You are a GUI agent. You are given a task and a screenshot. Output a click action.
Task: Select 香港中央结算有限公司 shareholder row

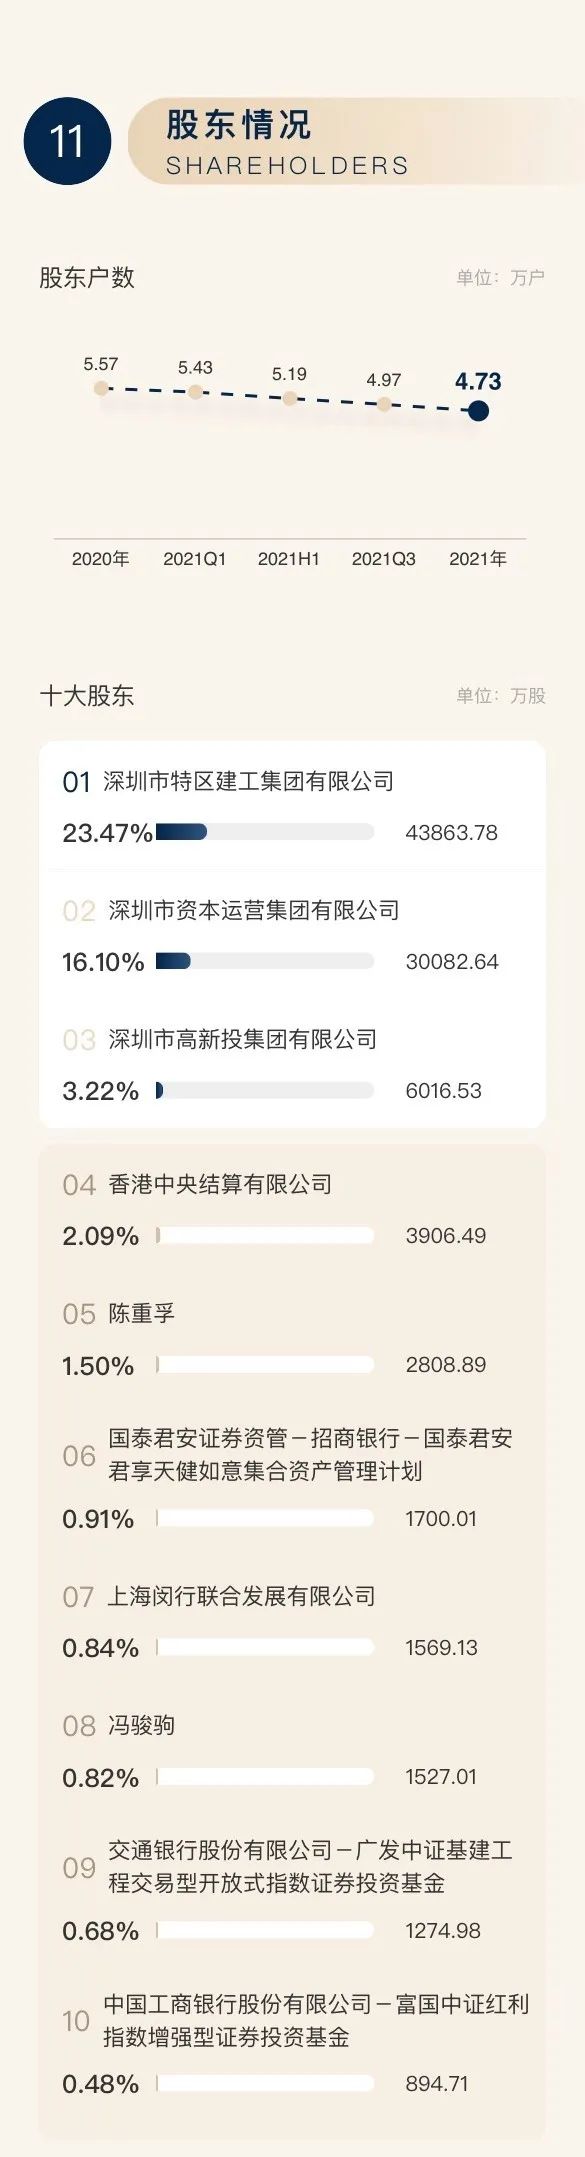(x=292, y=1210)
